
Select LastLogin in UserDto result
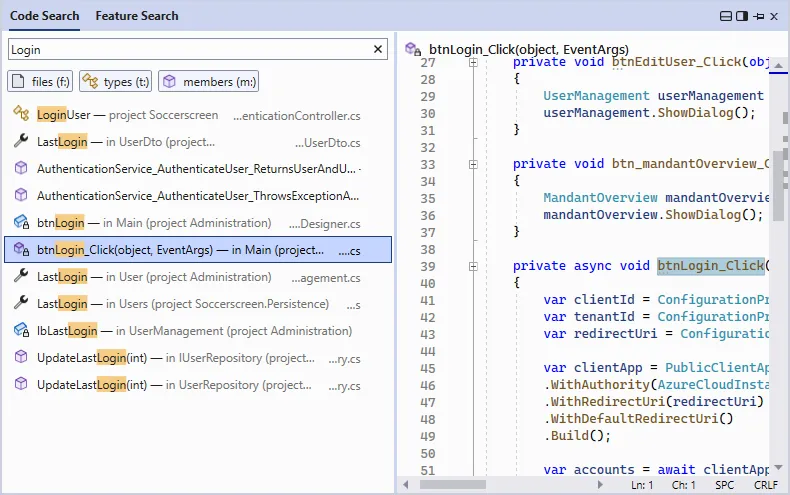coord(198,142)
